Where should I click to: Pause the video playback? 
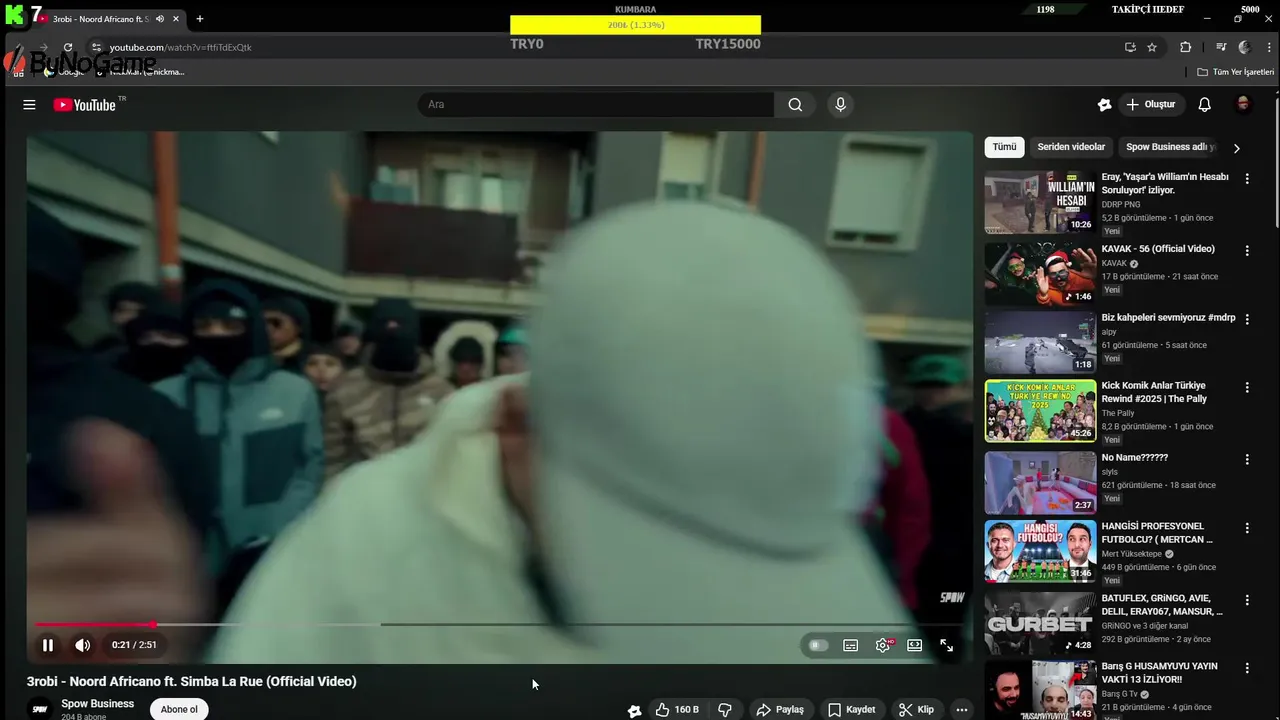pyautogui.click(x=47, y=645)
